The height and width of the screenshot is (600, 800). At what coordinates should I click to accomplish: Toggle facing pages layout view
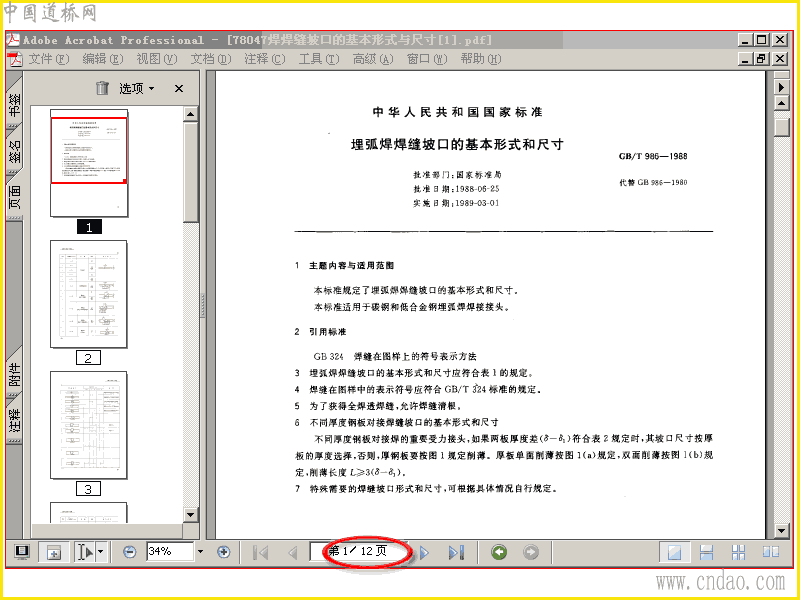tap(770, 552)
